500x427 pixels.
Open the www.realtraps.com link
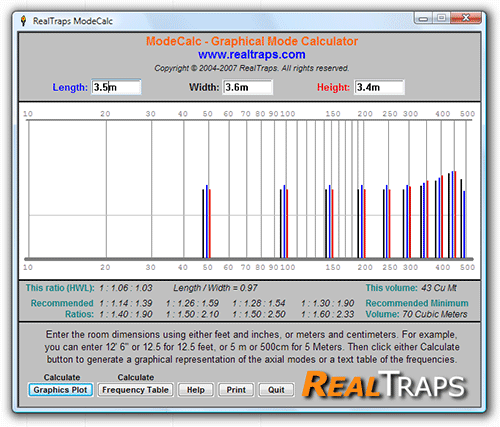252,54
